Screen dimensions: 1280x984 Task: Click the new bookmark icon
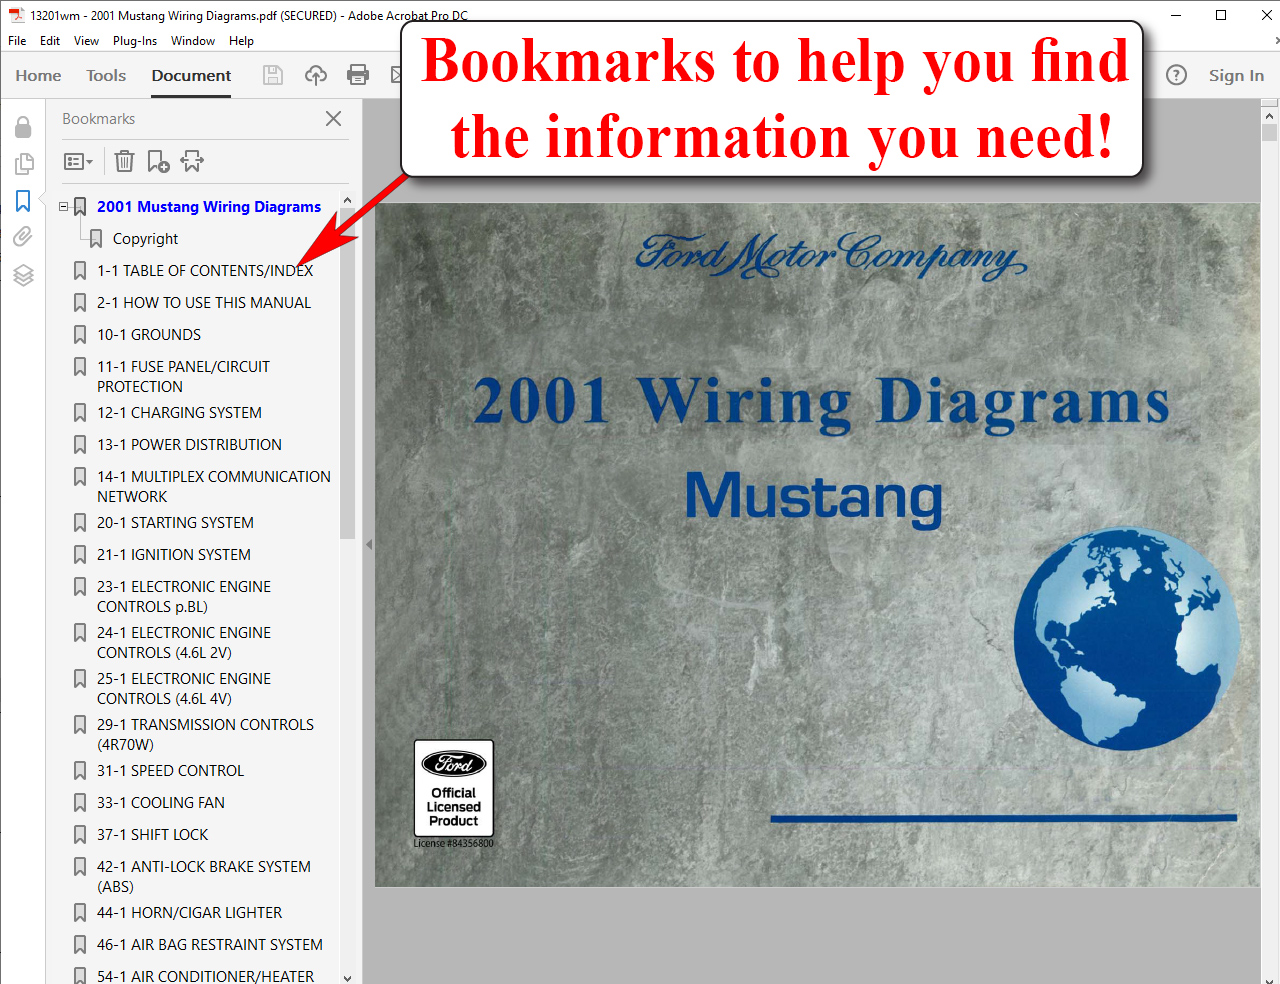[x=158, y=161]
